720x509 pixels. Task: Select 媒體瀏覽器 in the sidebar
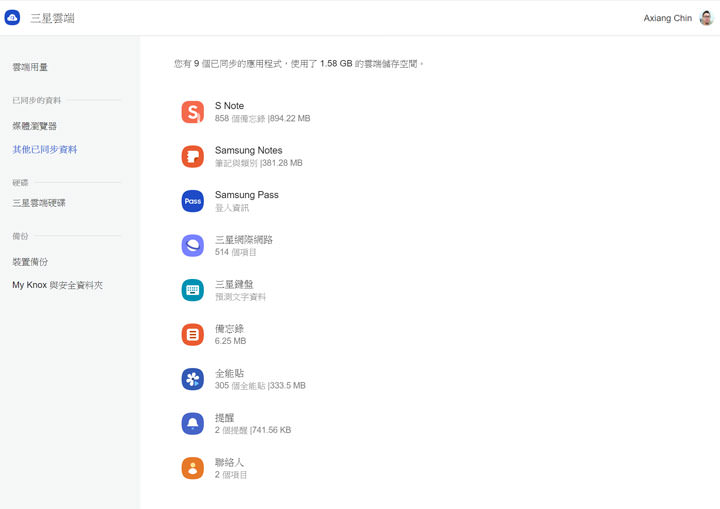point(35,126)
